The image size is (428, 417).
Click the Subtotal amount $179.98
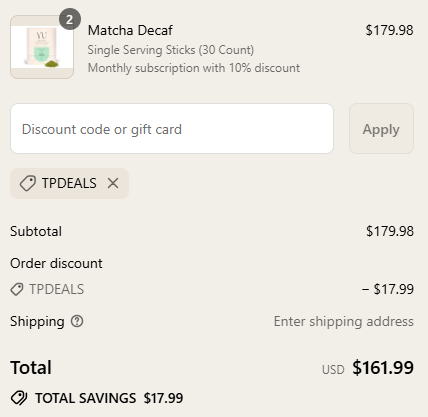tap(390, 231)
